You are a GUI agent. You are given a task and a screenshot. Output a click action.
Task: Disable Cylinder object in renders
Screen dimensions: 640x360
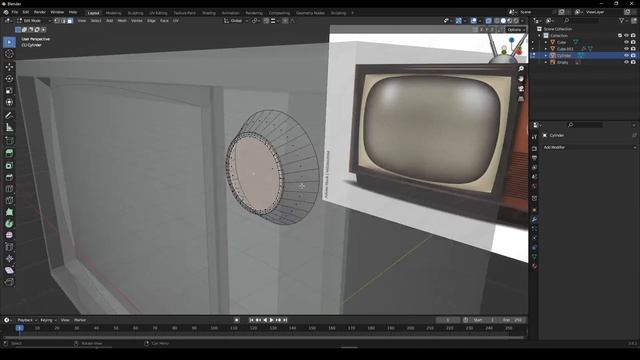click(x=633, y=56)
